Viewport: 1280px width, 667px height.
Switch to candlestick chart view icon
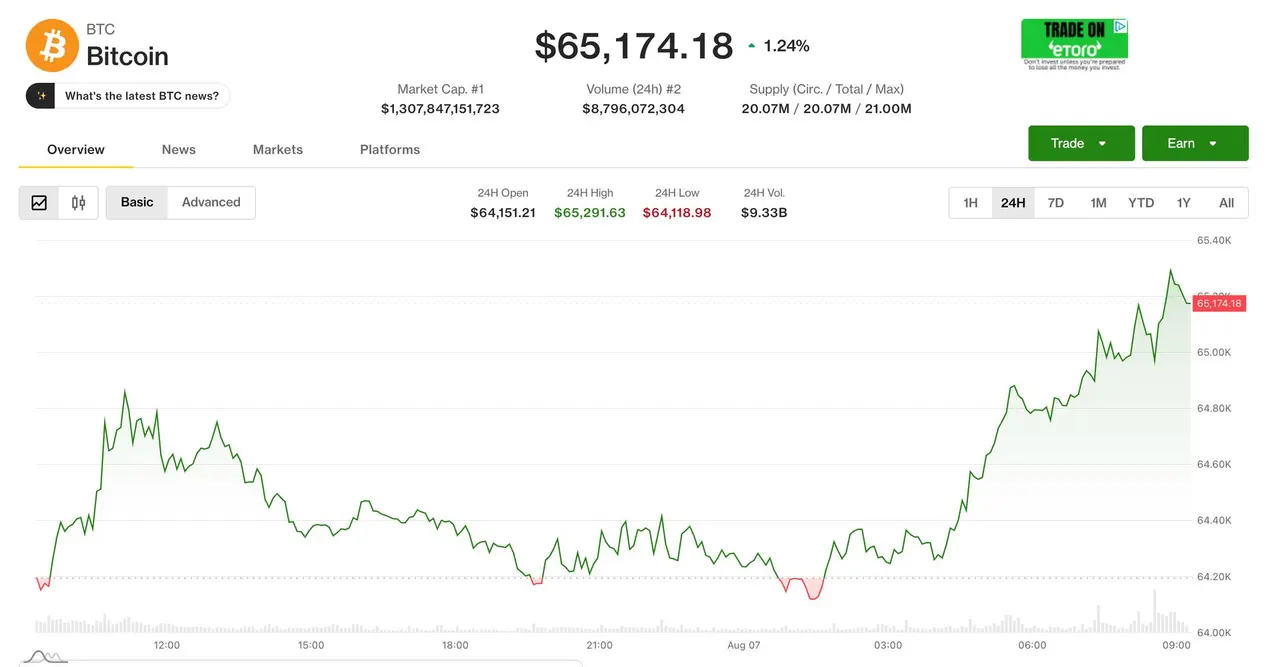(x=78, y=203)
